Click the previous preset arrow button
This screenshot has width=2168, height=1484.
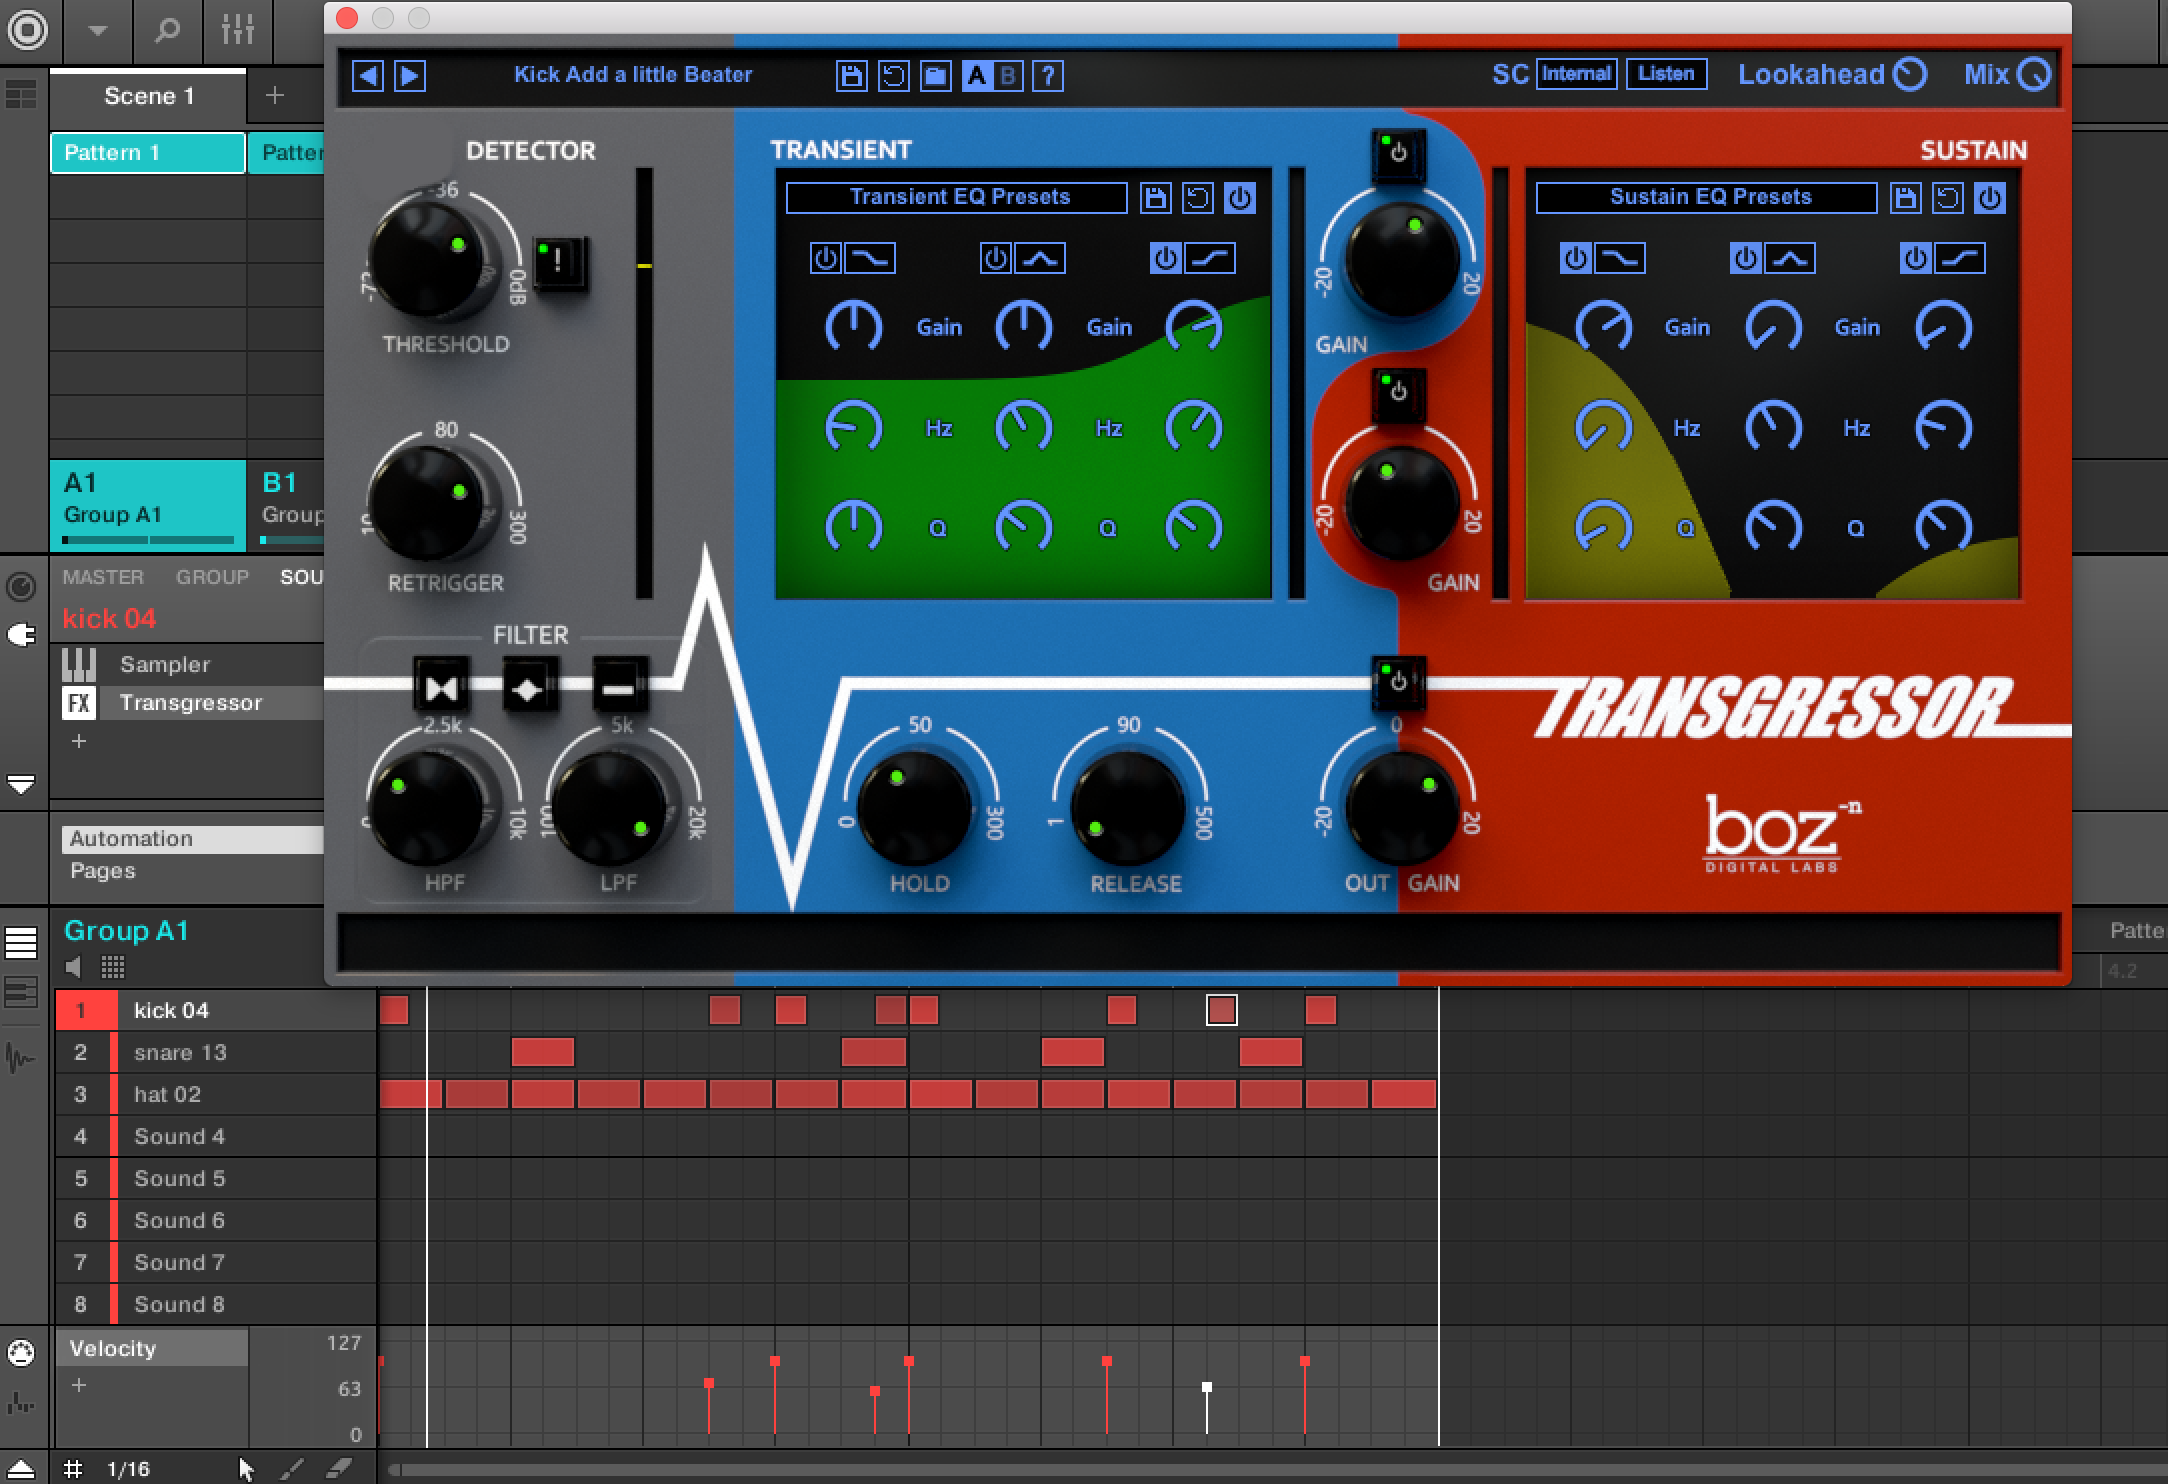point(368,76)
